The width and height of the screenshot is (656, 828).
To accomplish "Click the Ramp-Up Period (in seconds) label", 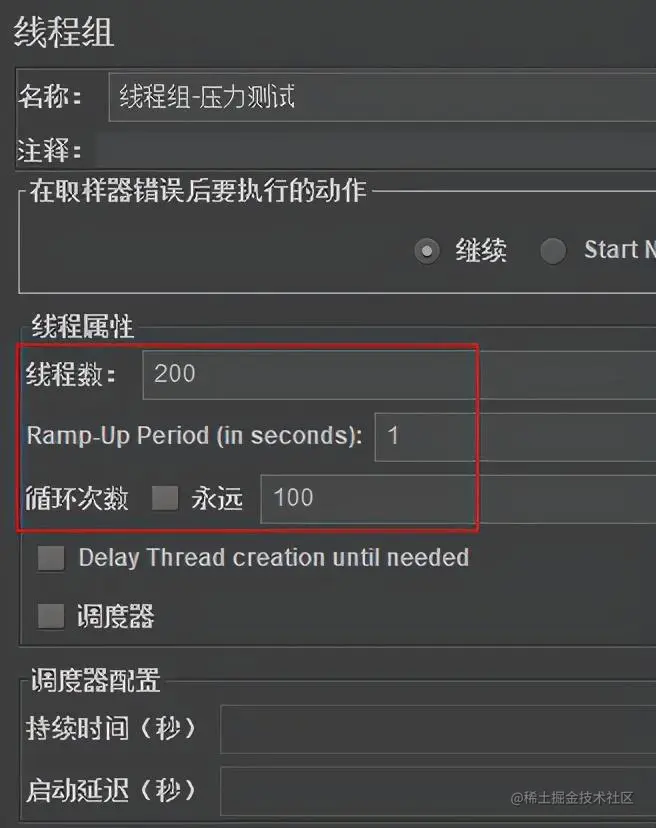I will coord(194,436).
